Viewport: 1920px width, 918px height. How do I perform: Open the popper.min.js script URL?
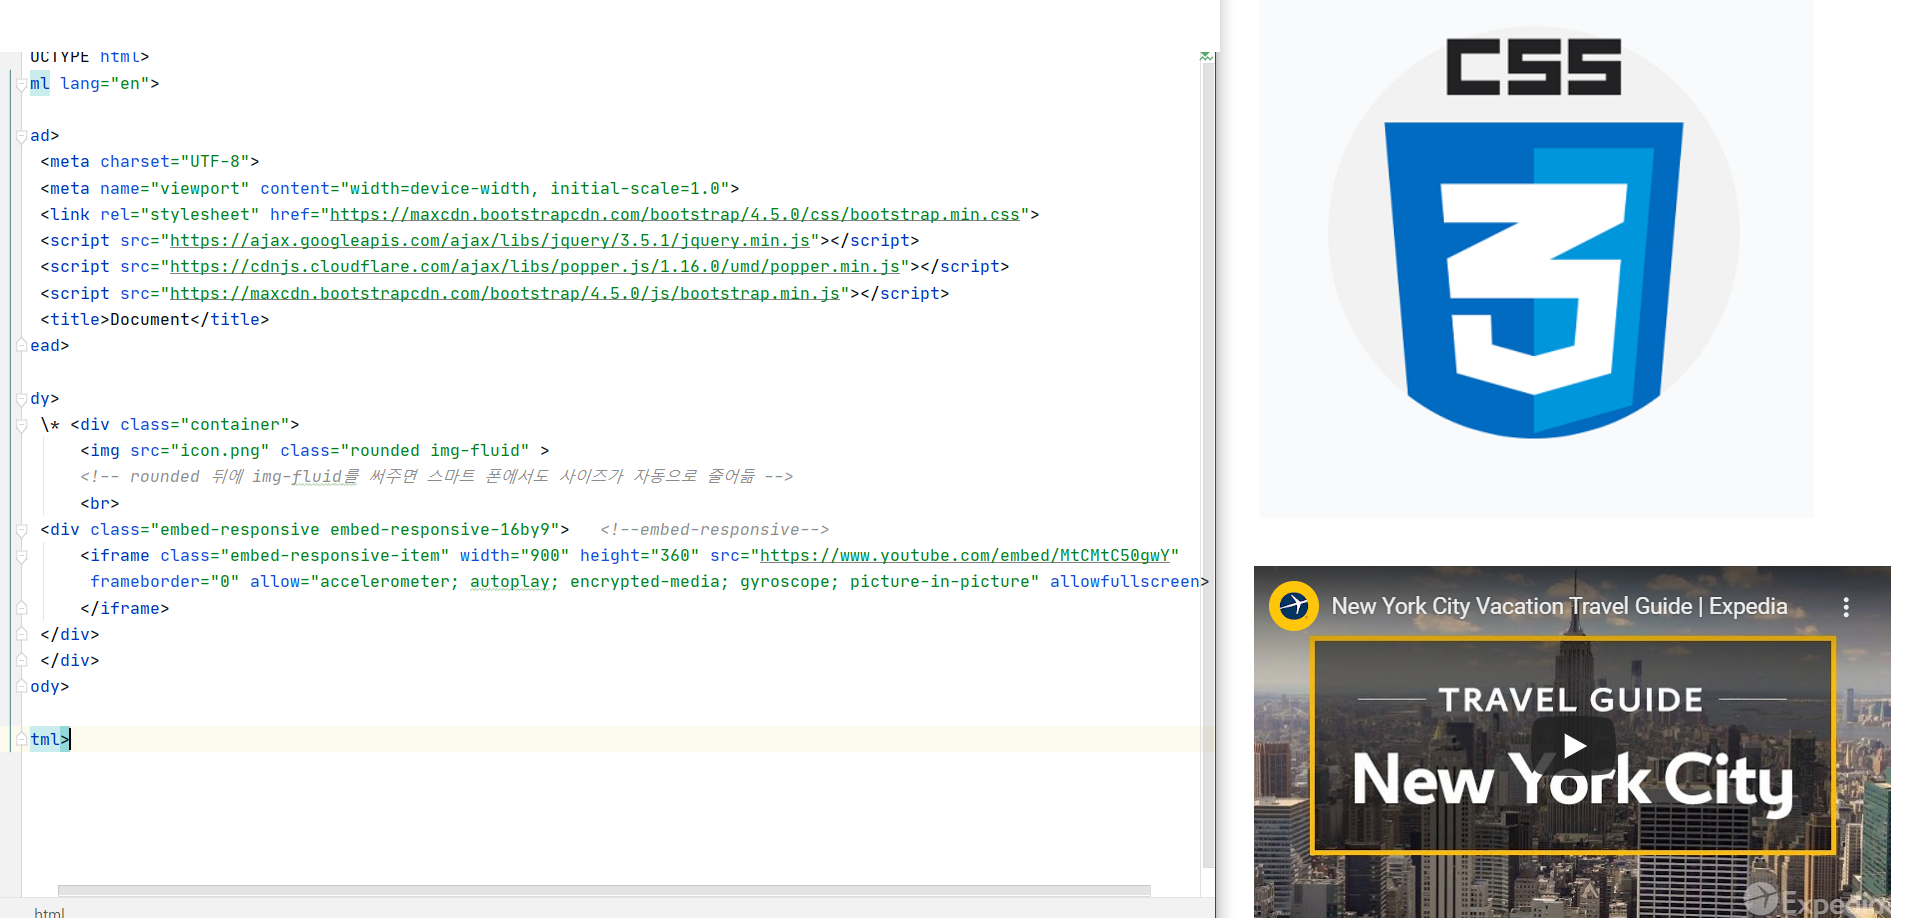click(x=535, y=267)
